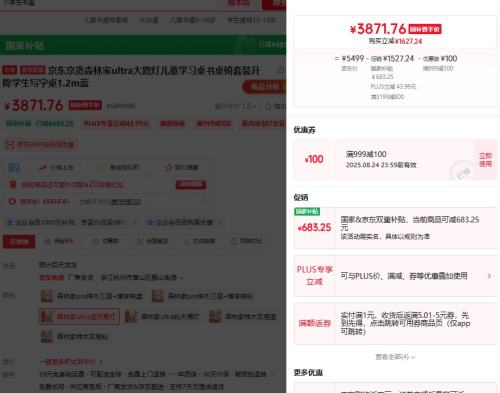Click the circular icon before 到手价
Viewport: 500px width, 393px height.
12,201
